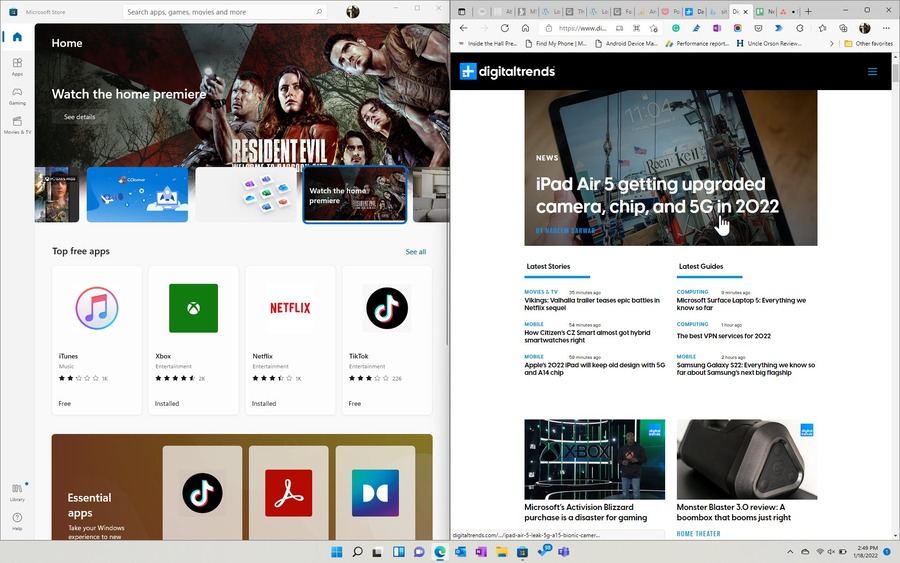Open the iTunes app card
The height and width of the screenshot is (563, 900).
(x=96, y=340)
